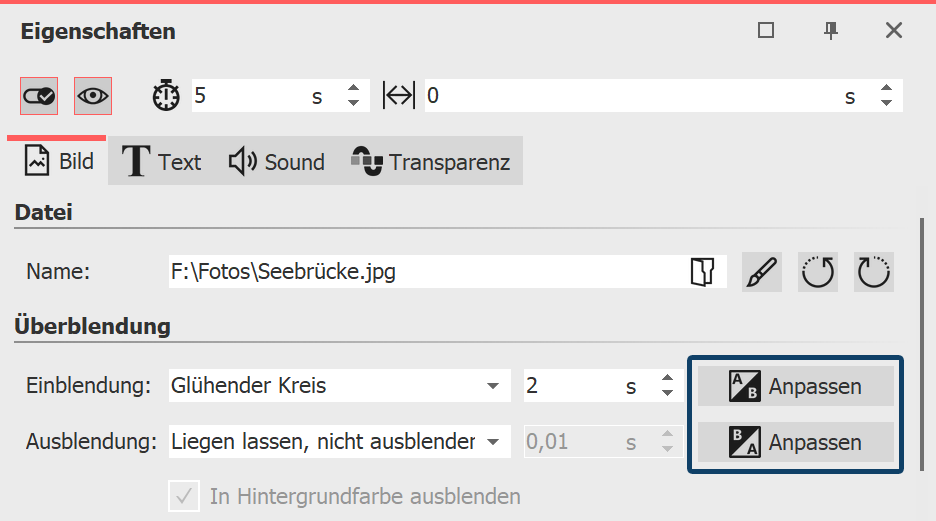The height and width of the screenshot is (521, 936).
Task: Click Anpassen button for Ausblendung
Action: tap(795, 442)
